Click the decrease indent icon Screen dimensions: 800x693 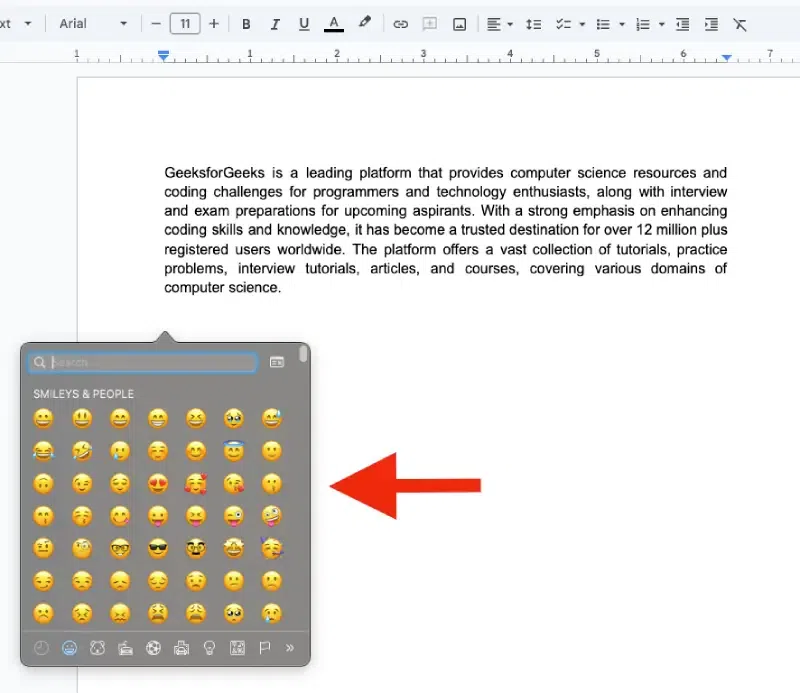point(683,24)
